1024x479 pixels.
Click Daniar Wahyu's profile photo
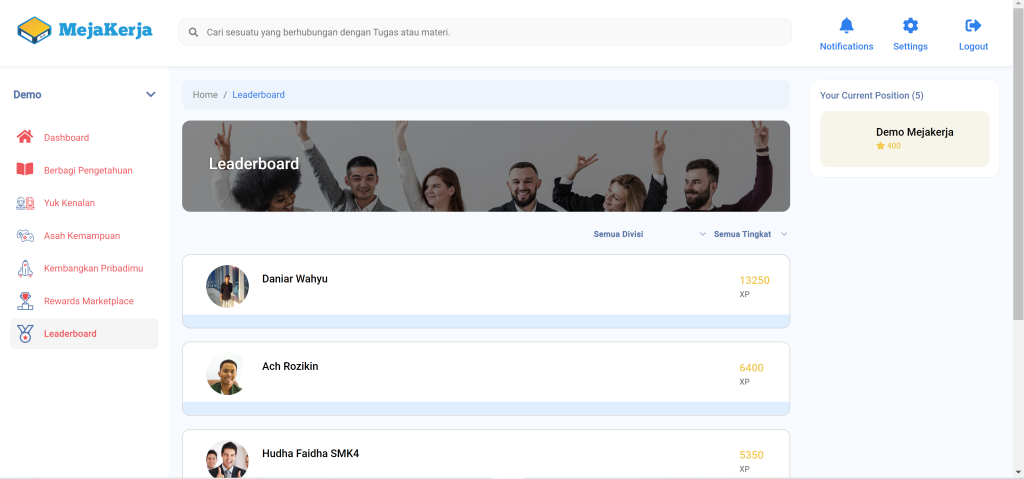pos(227,286)
